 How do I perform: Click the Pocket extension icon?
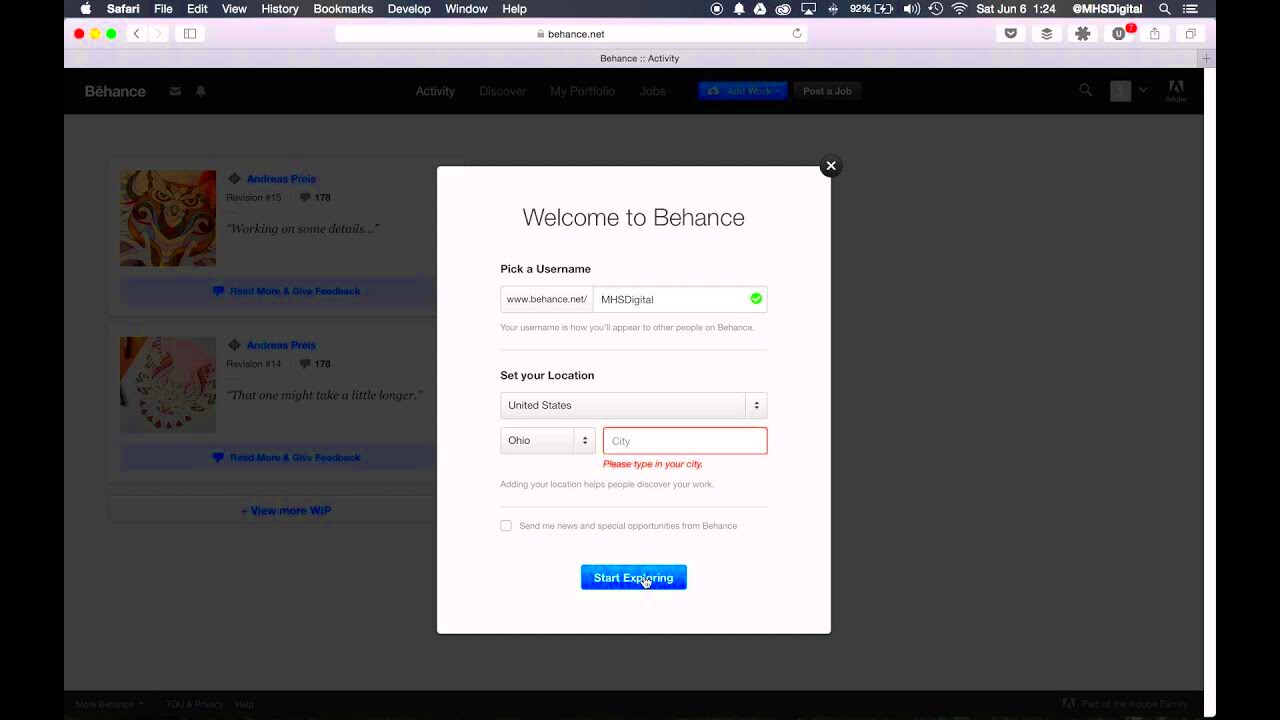click(1011, 34)
